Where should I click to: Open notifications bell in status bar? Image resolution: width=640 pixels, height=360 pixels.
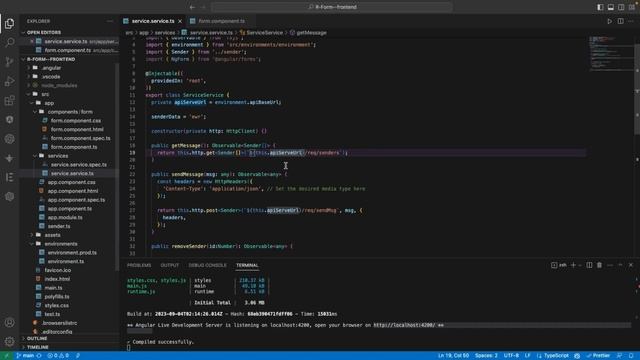point(631,356)
